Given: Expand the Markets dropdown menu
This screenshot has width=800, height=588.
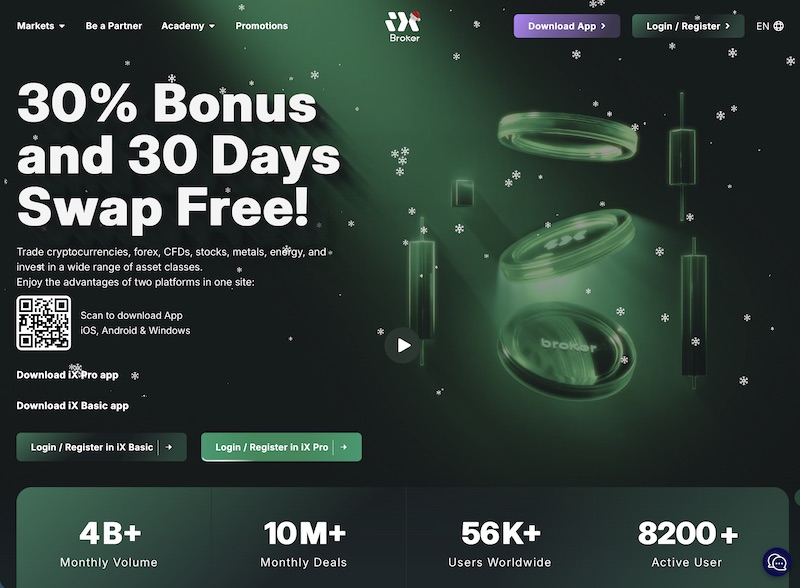Looking at the screenshot, I should tap(41, 26).
